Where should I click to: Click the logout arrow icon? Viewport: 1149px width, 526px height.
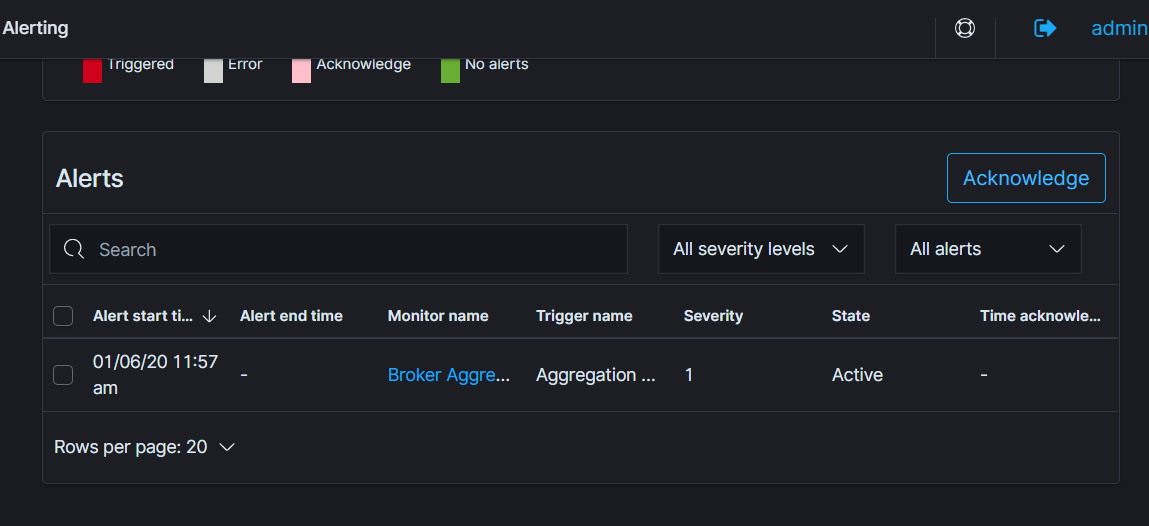(1045, 28)
